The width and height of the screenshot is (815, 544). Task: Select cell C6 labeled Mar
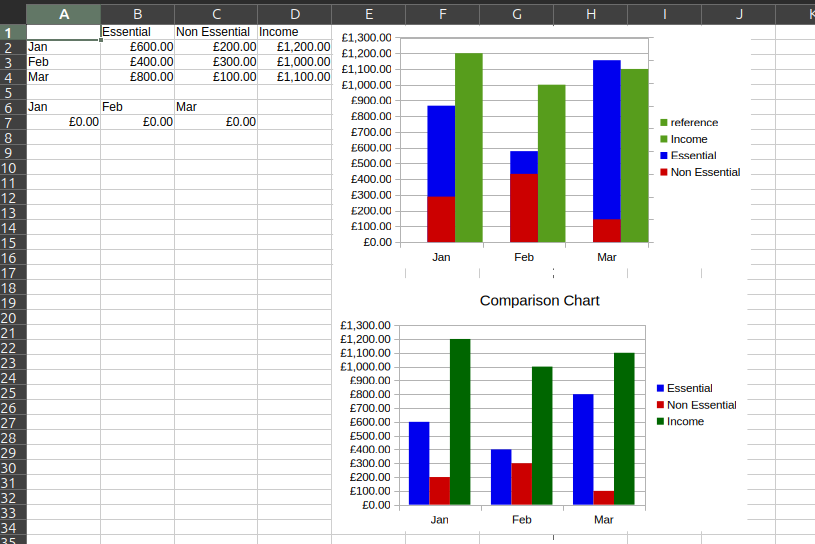point(215,107)
